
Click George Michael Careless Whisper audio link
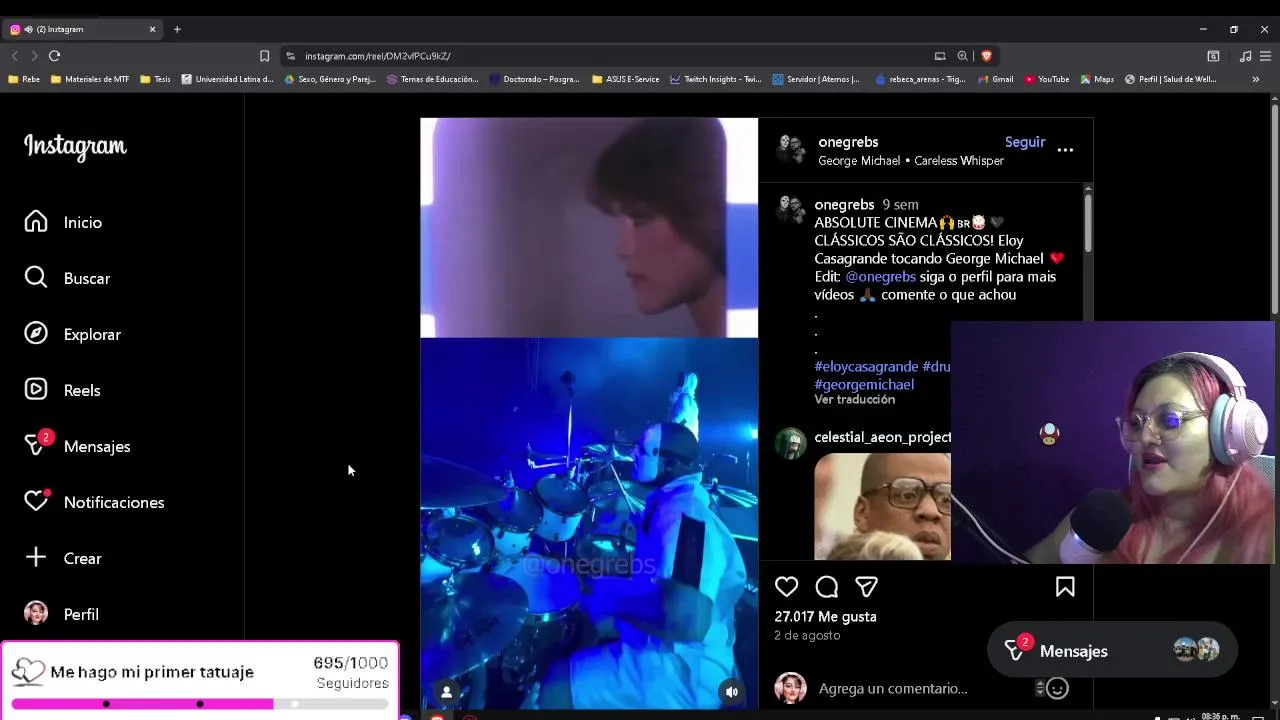pyautogui.click(x=911, y=160)
